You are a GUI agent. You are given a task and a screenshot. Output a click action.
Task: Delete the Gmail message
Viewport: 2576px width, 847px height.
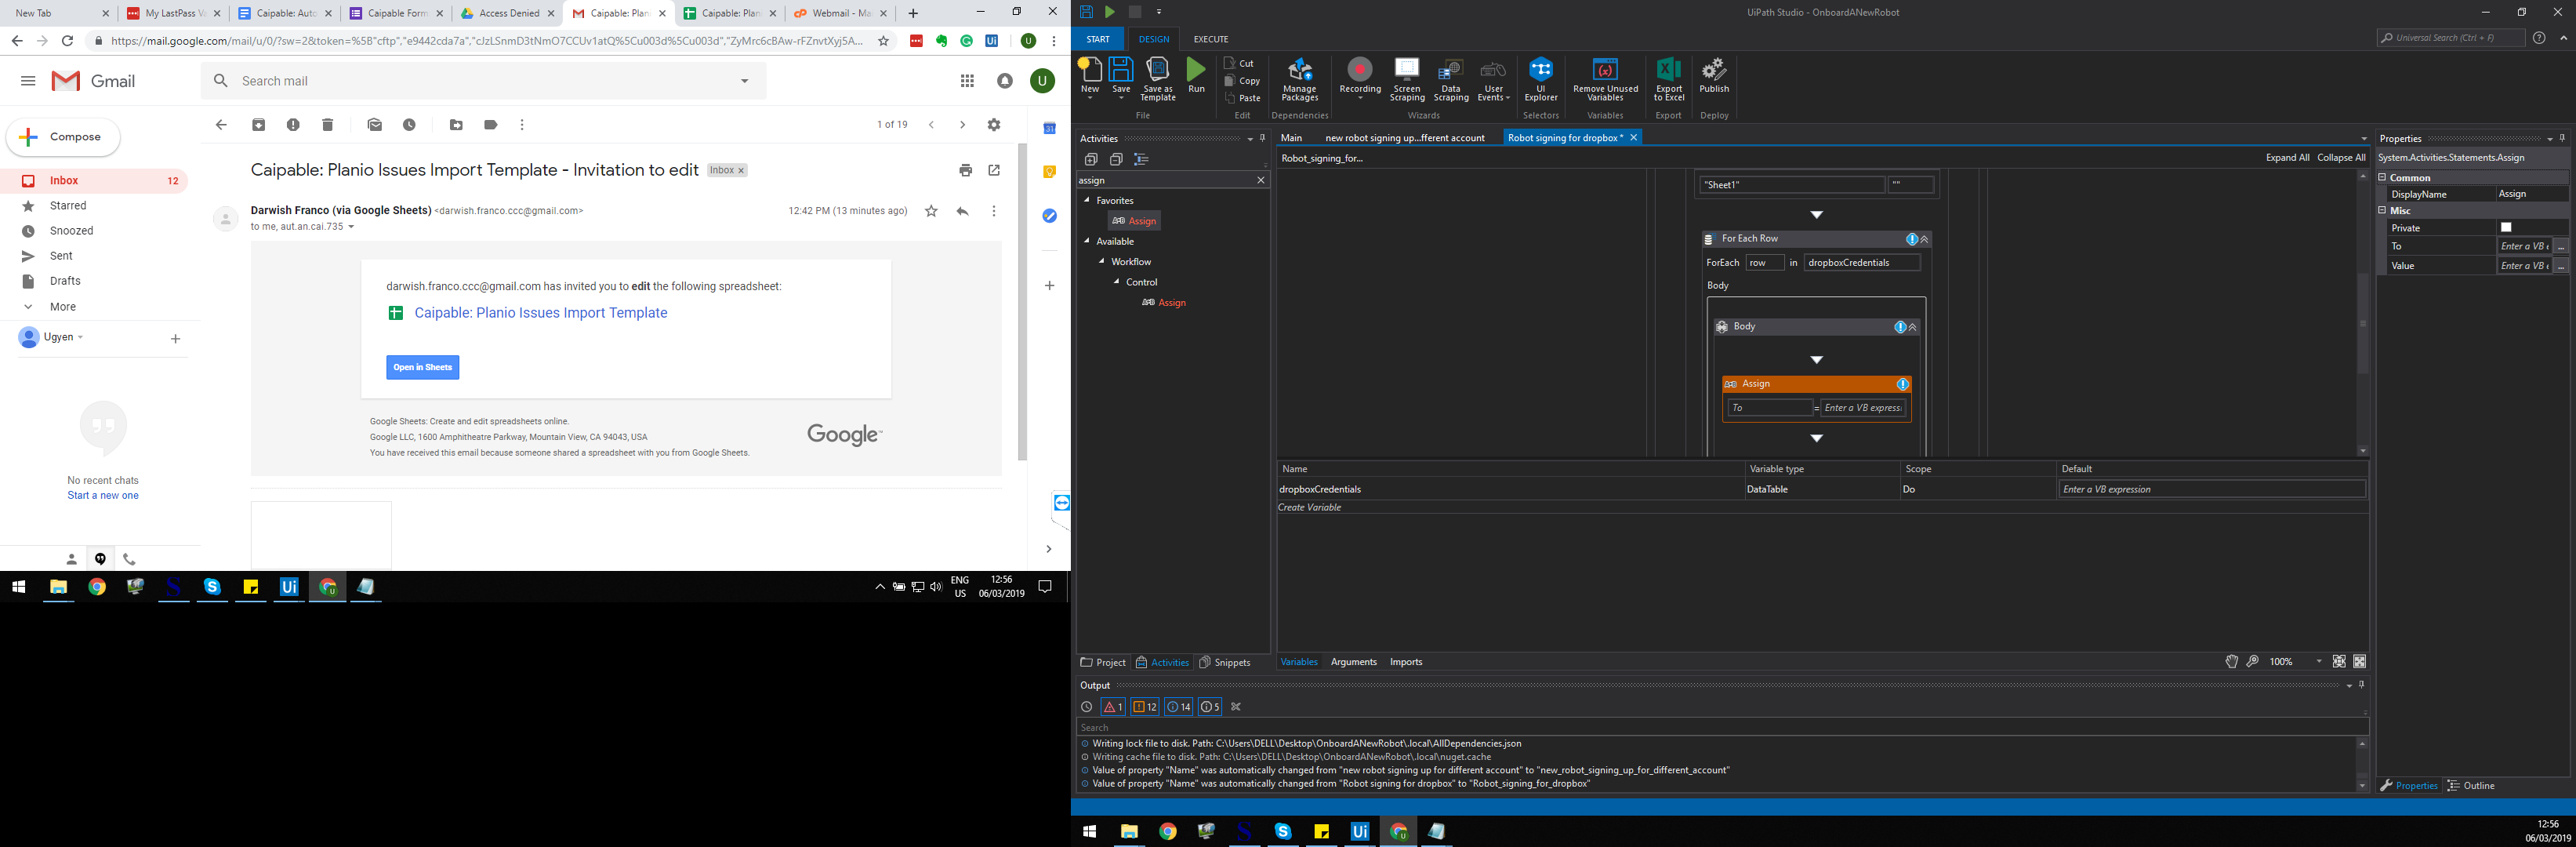coord(327,125)
